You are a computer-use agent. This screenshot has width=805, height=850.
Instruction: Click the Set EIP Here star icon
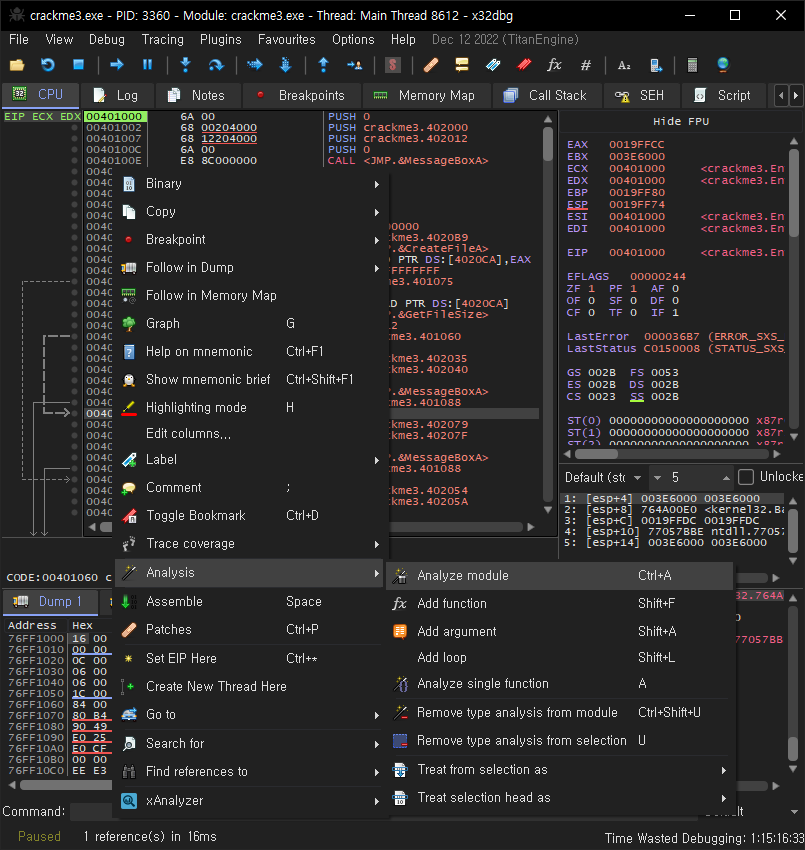129,659
